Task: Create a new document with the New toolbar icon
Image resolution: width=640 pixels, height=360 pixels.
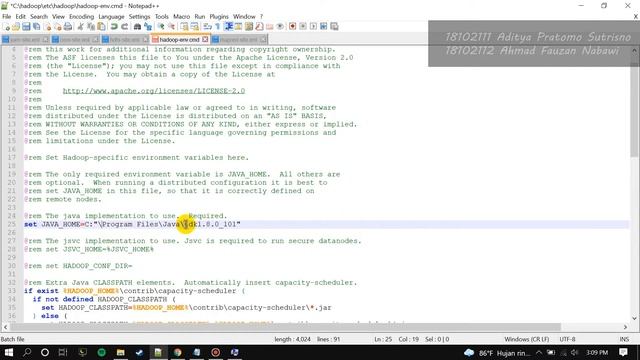Action: coord(7,27)
